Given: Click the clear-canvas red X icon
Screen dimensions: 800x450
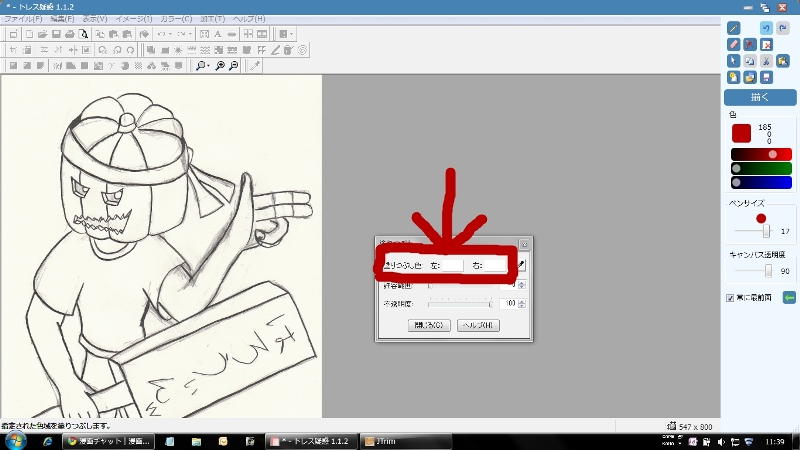Looking at the screenshot, I should [x=766, y=44].
